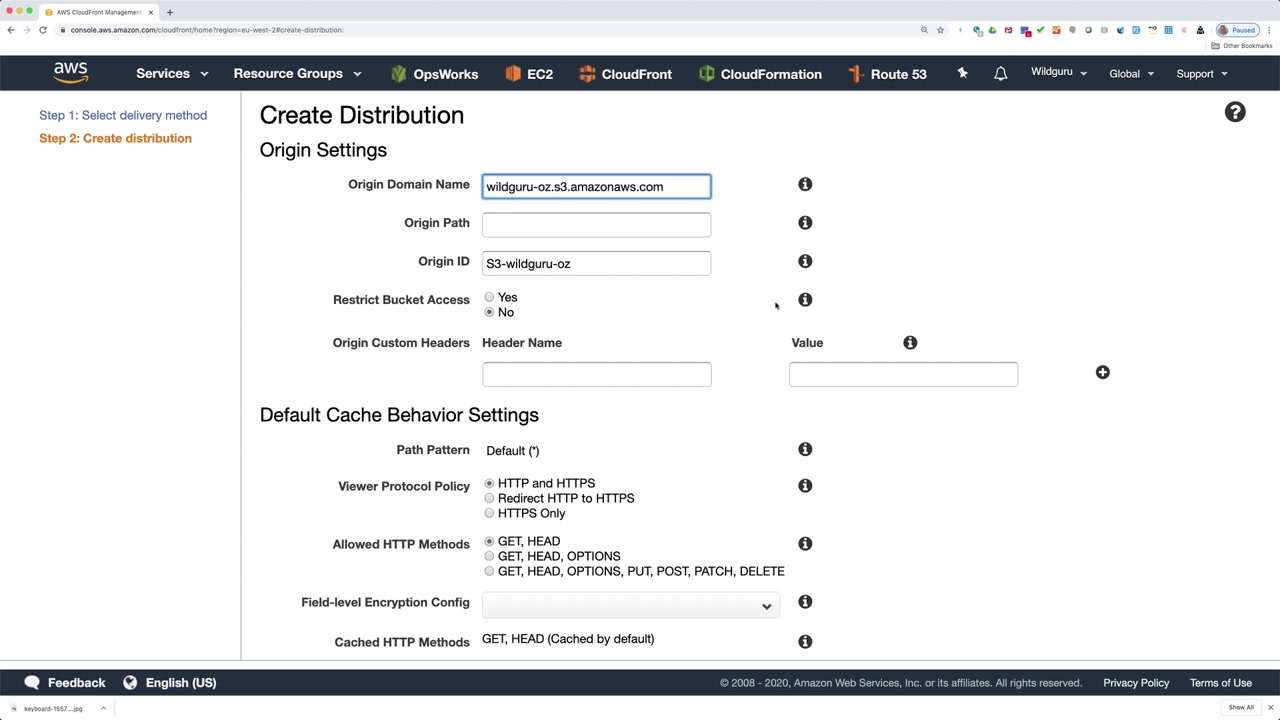Open CloudFront from the shortcut bar

coord(625,74)
